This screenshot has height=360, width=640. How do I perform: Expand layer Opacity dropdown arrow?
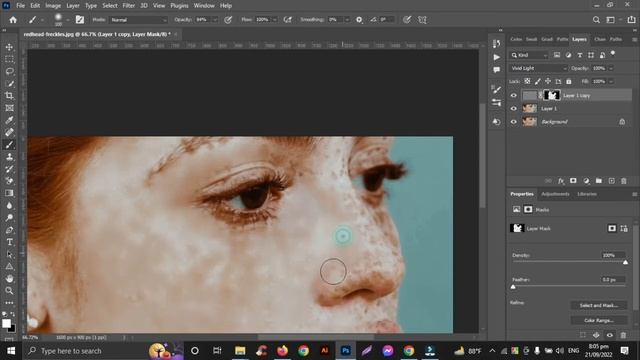point(611,68)
